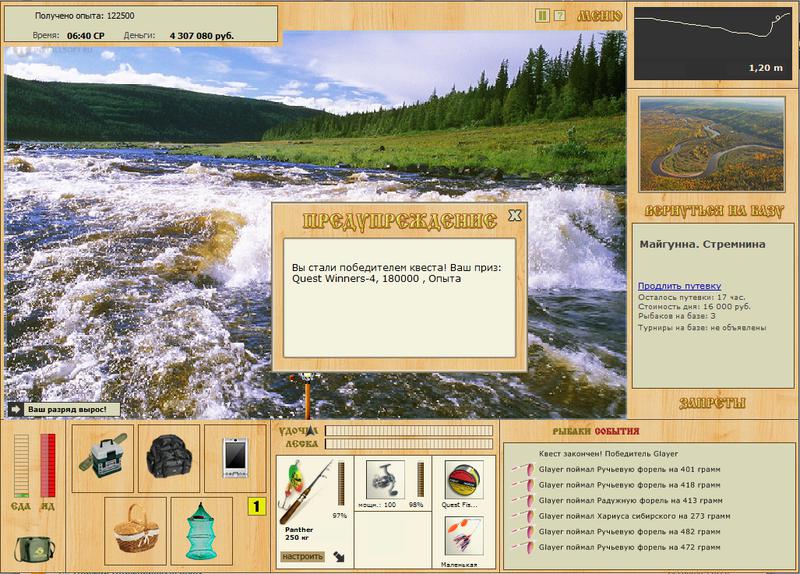Click event Радужную форель на 413 грамм
The height and width of the screenshot is (574, 800).
pyautogui.click(x=631, y=501)
